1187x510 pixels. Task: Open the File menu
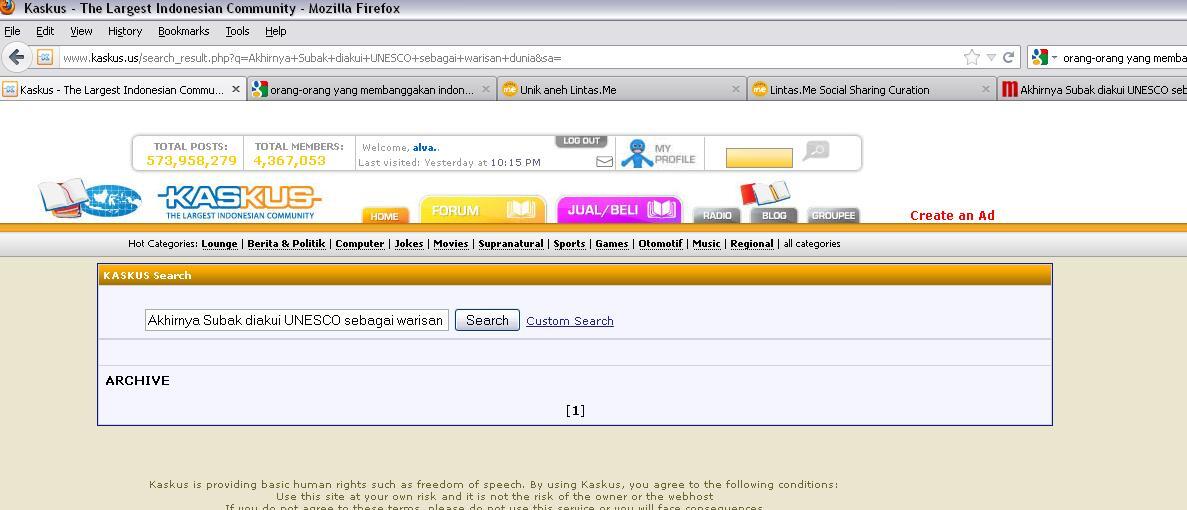(12, 31)
